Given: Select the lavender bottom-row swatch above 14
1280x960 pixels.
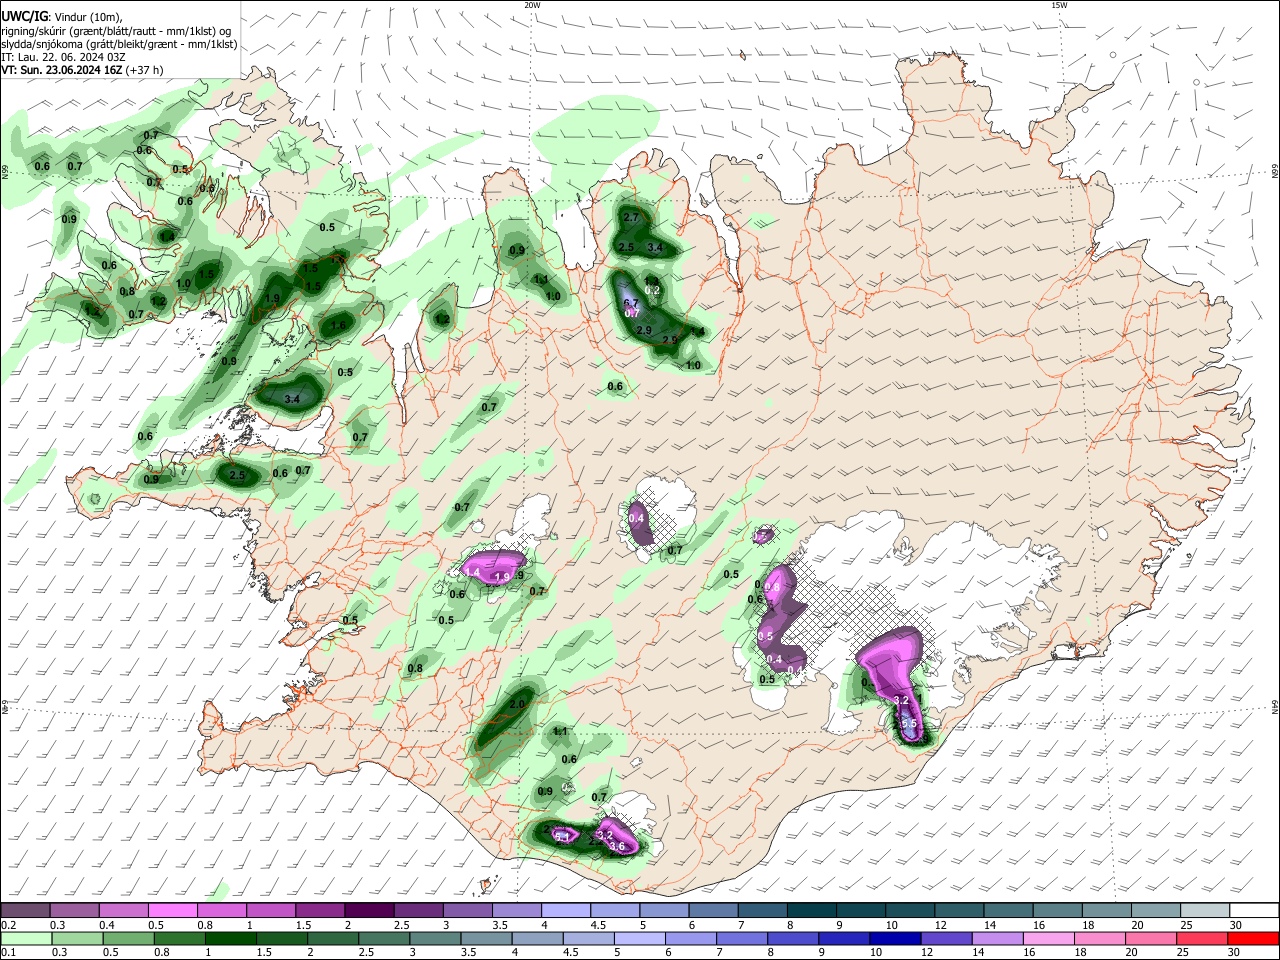Looking at the screenshot, I should (998, 939).
